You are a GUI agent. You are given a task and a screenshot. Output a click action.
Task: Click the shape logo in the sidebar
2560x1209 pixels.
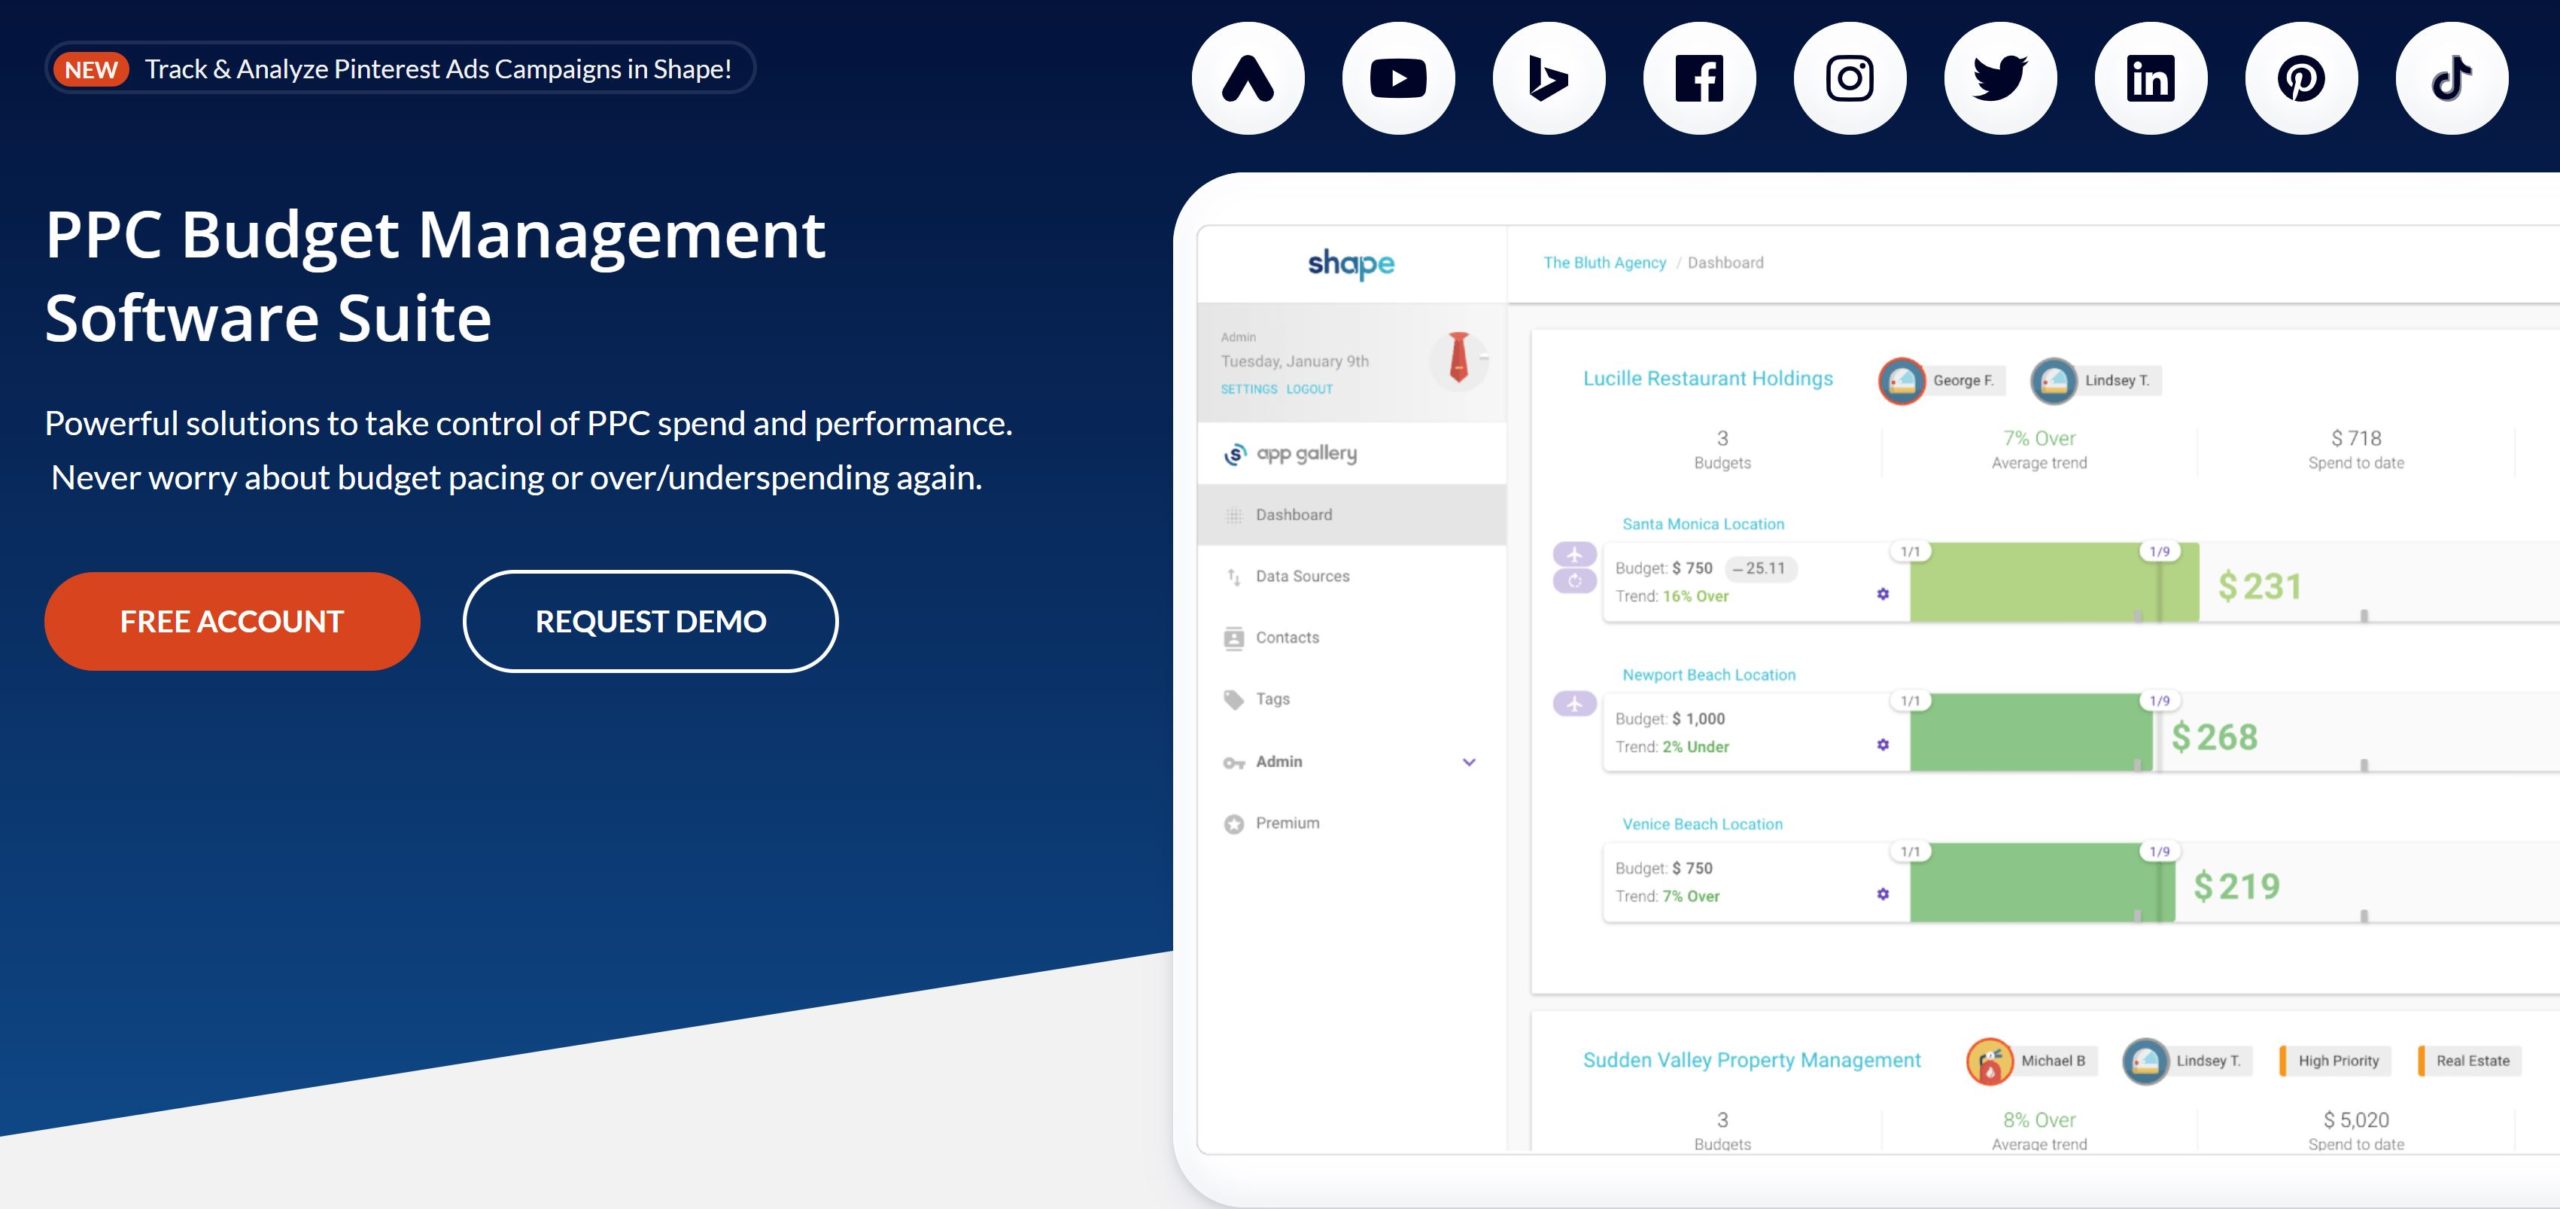click(1351, 264)
